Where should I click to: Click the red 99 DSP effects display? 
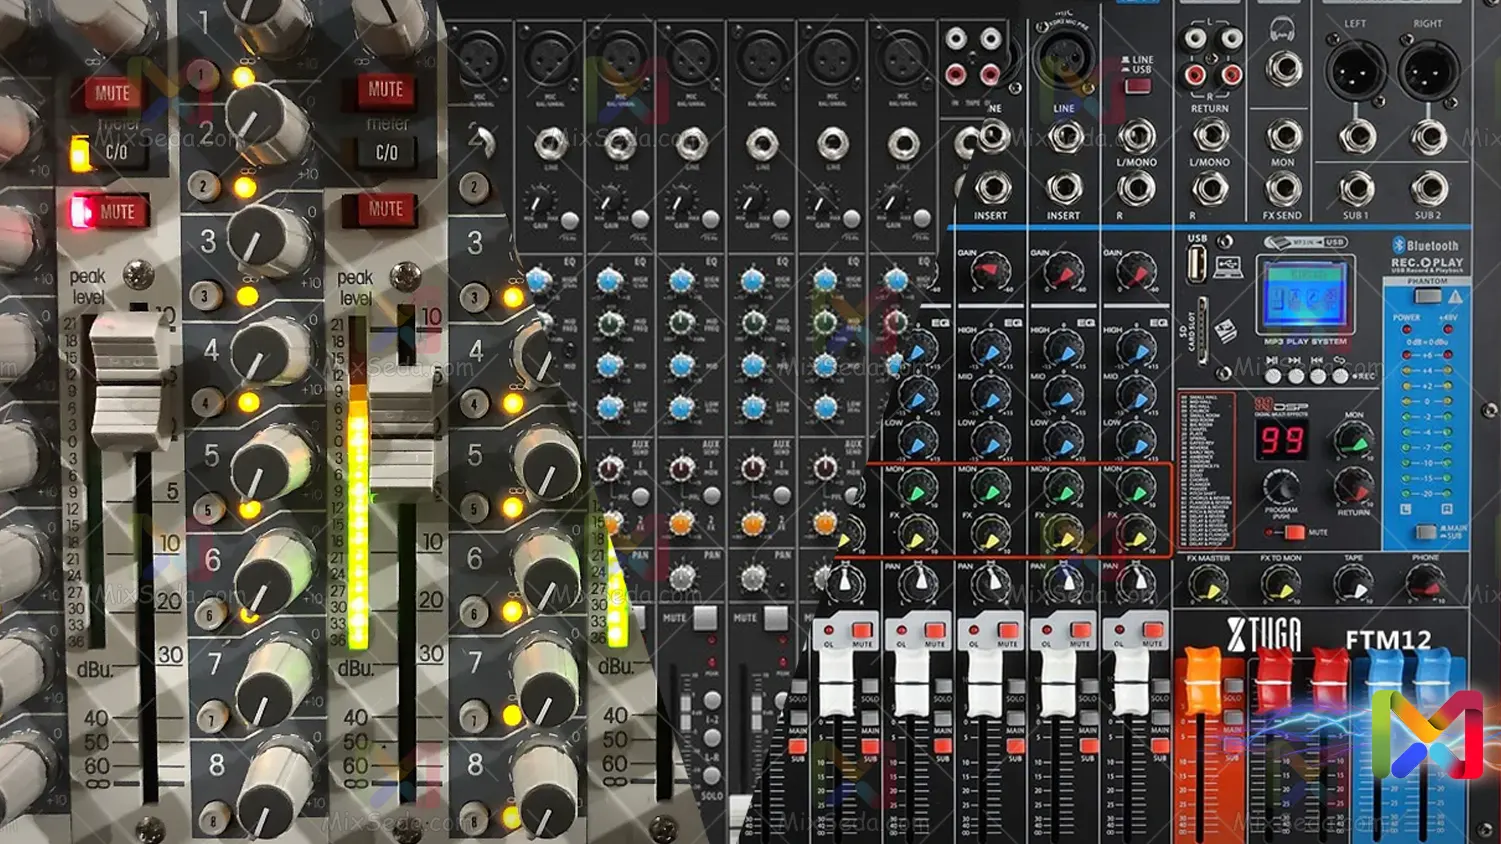click(1281, 439)
